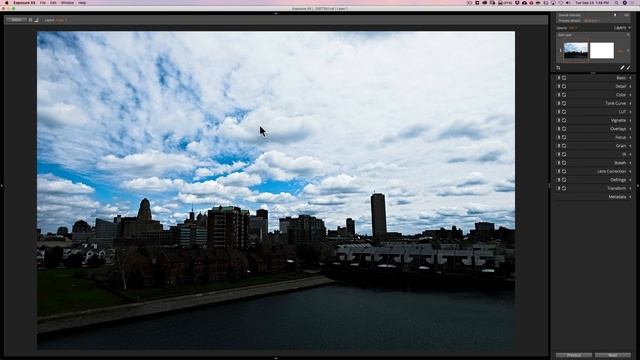Reset the IR panel settings icon
The image size is (640, 360).
[564, 154]
